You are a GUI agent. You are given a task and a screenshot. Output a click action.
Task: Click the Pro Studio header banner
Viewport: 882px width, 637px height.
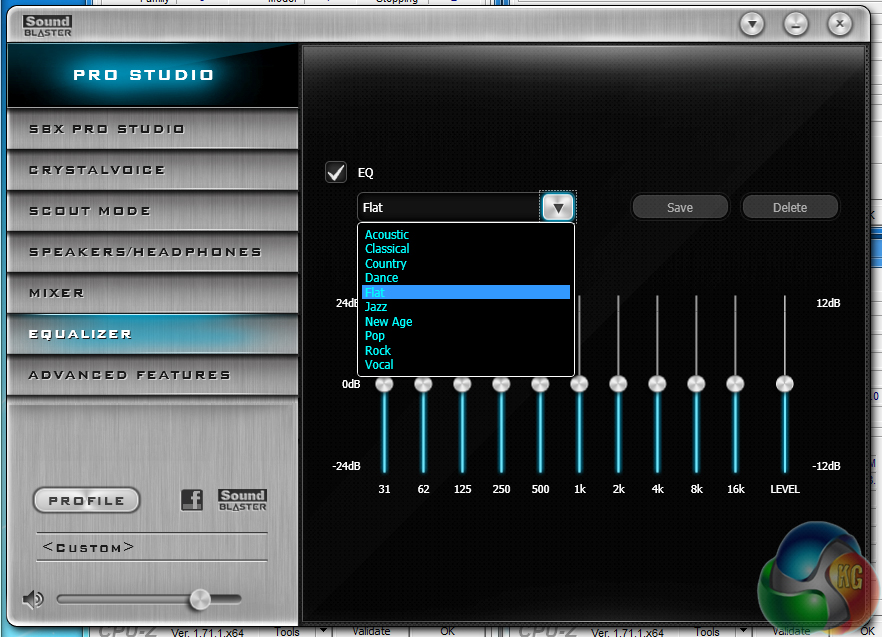[x=152, y=75]
